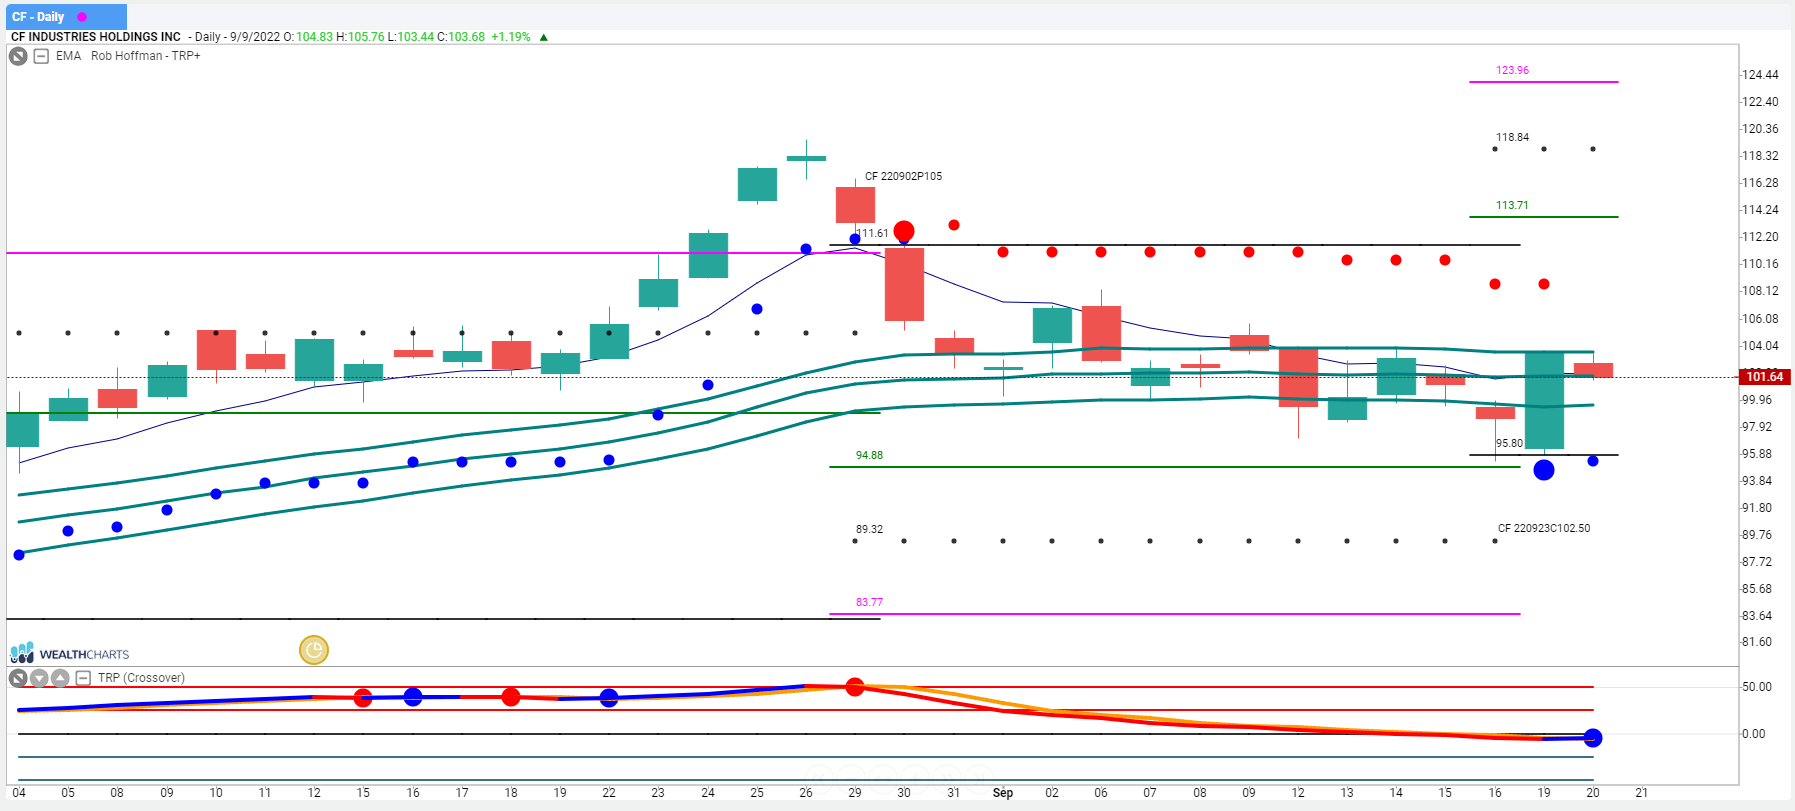The height and width of the screenshot is (811, 1795).
Task: Click the CF 220902P105 option label
Action: [903, 176]
